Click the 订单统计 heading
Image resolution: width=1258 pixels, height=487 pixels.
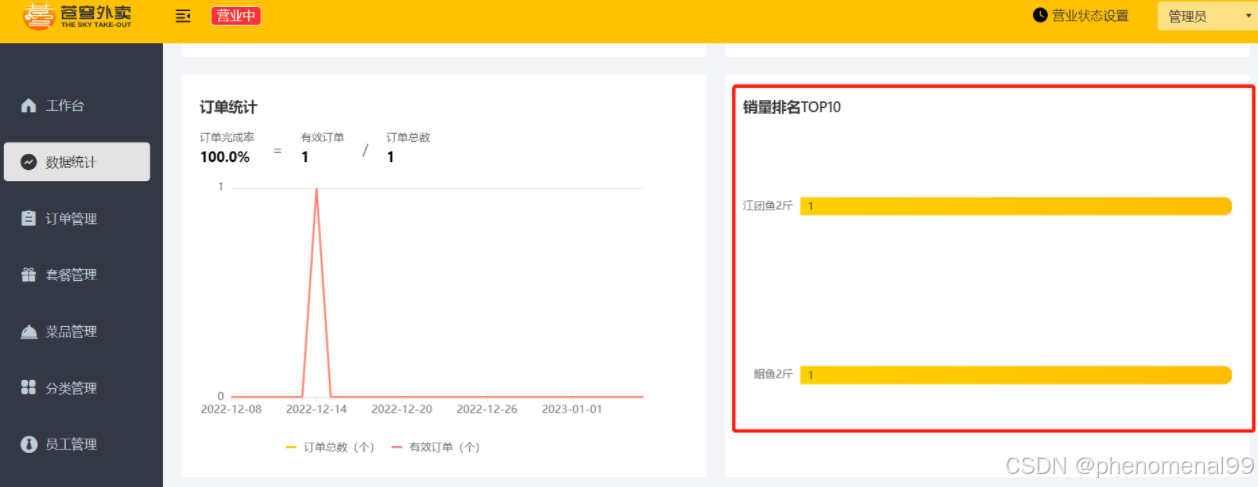coord(229,107)
